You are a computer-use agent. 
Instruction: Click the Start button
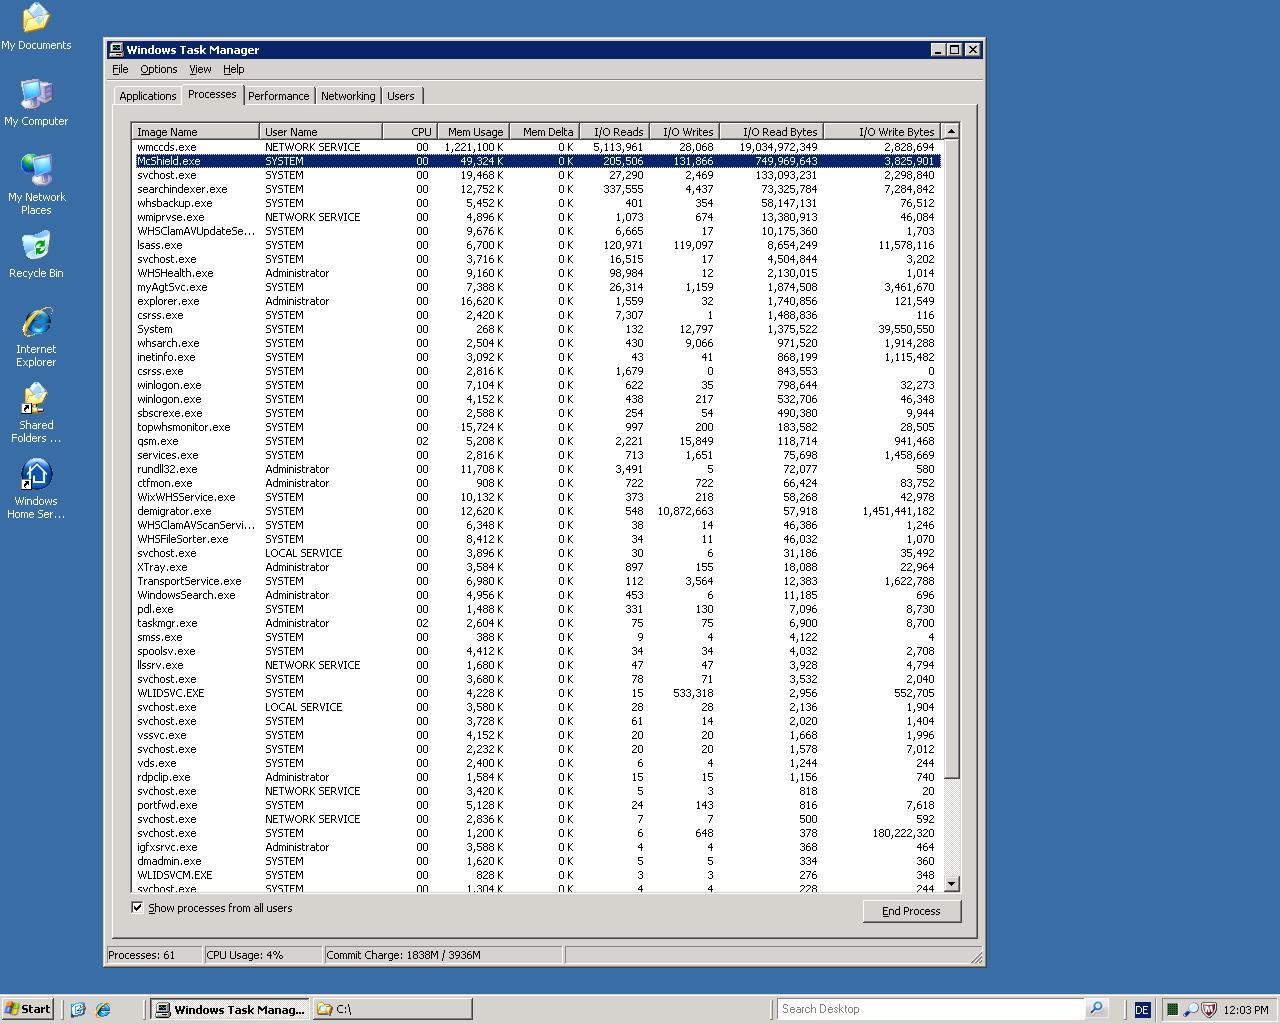coord(28,1009)
